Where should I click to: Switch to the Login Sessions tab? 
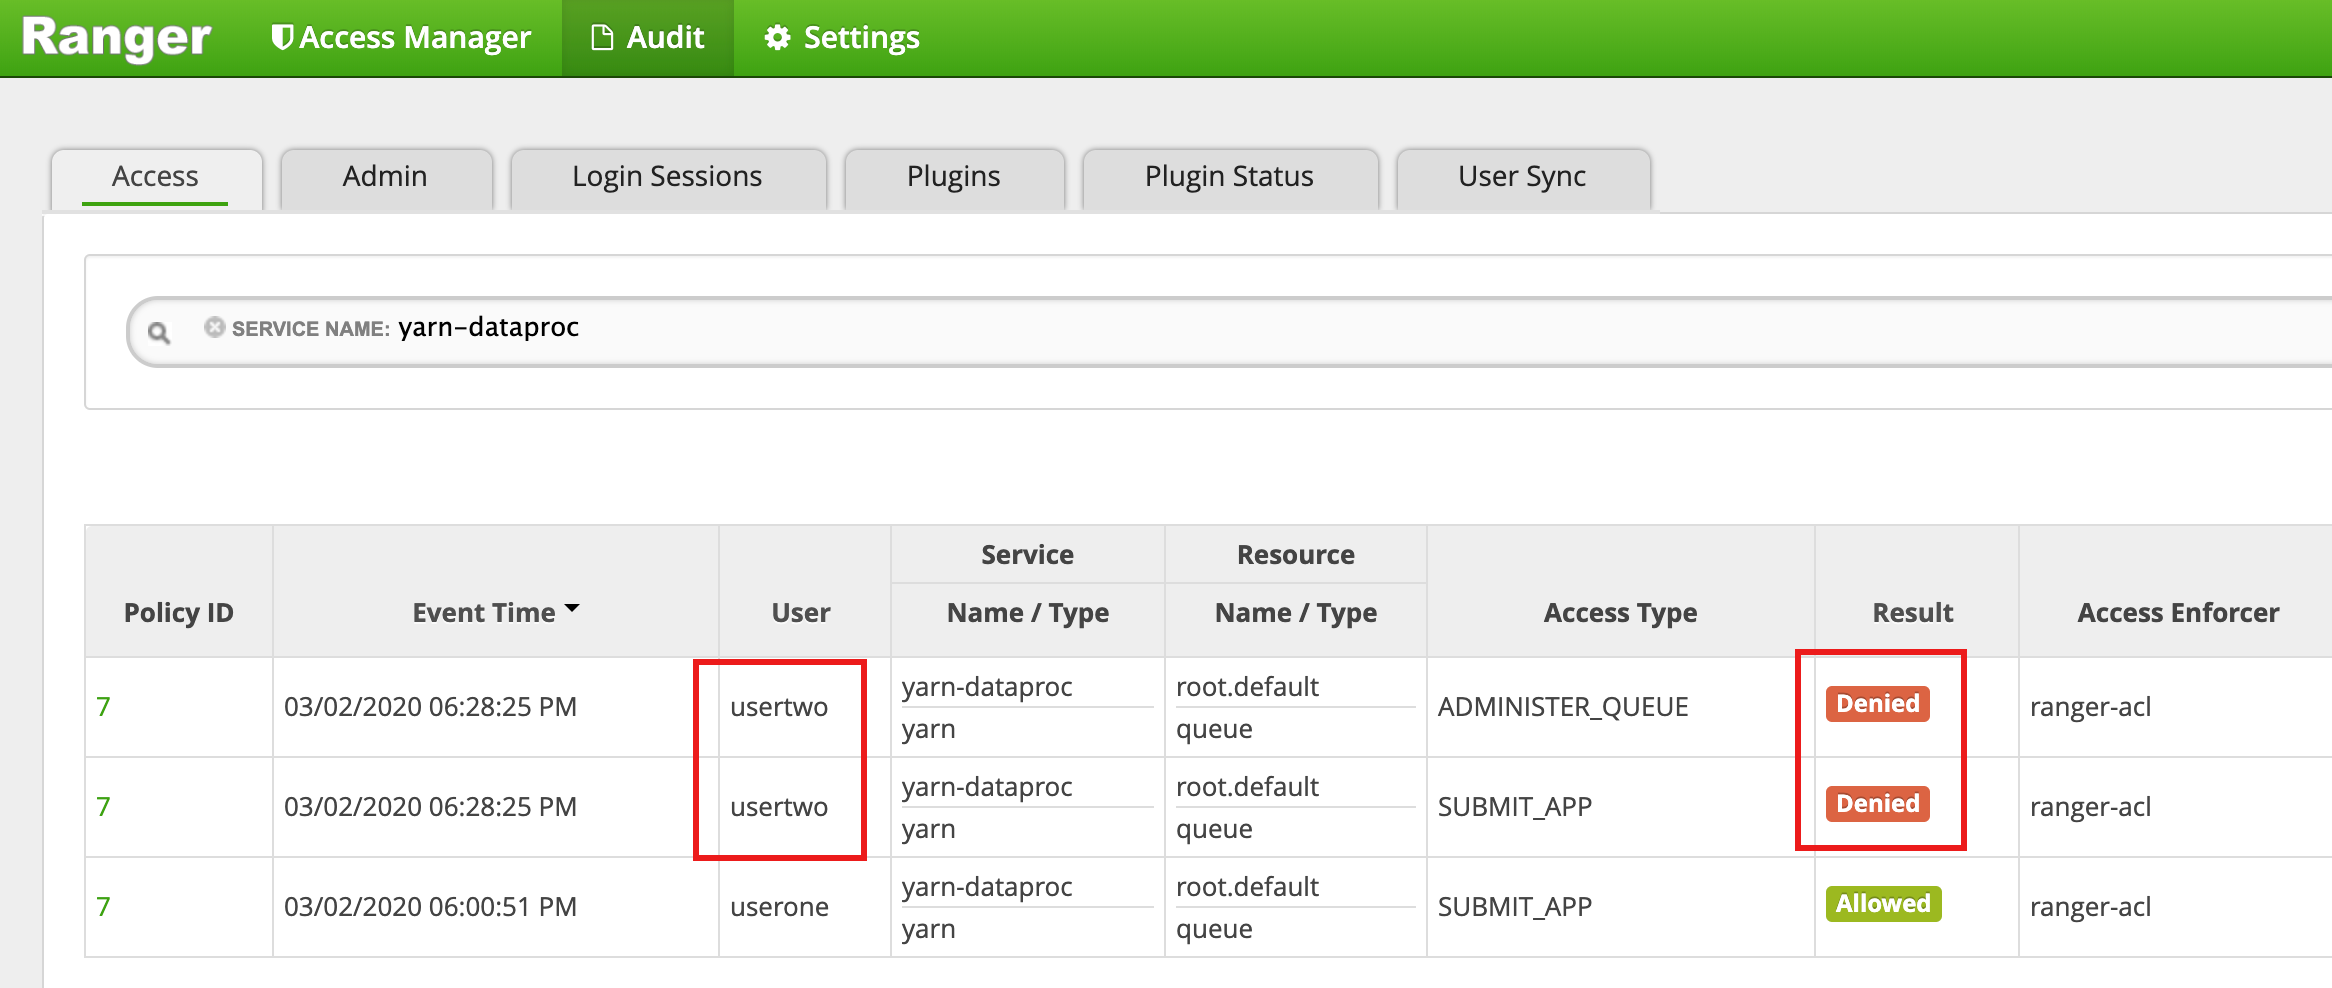667,177
